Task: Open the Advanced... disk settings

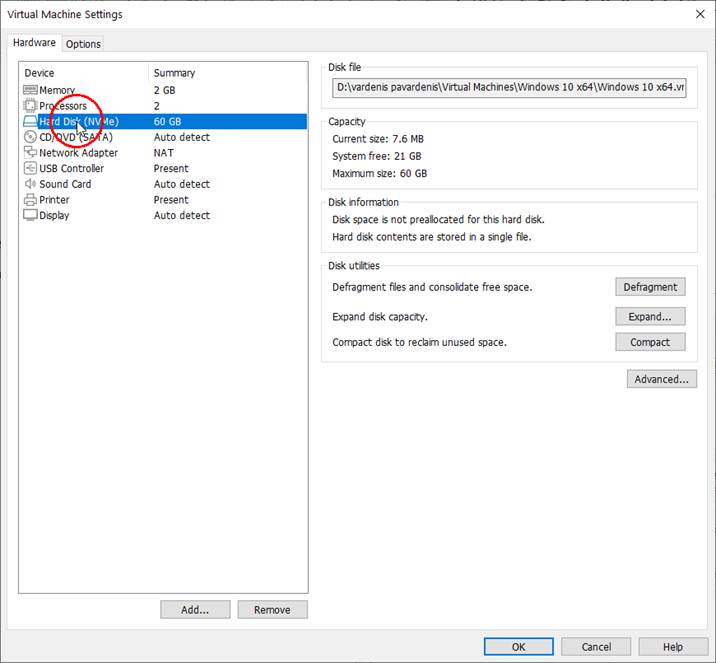Action: (x=661, y=379)
